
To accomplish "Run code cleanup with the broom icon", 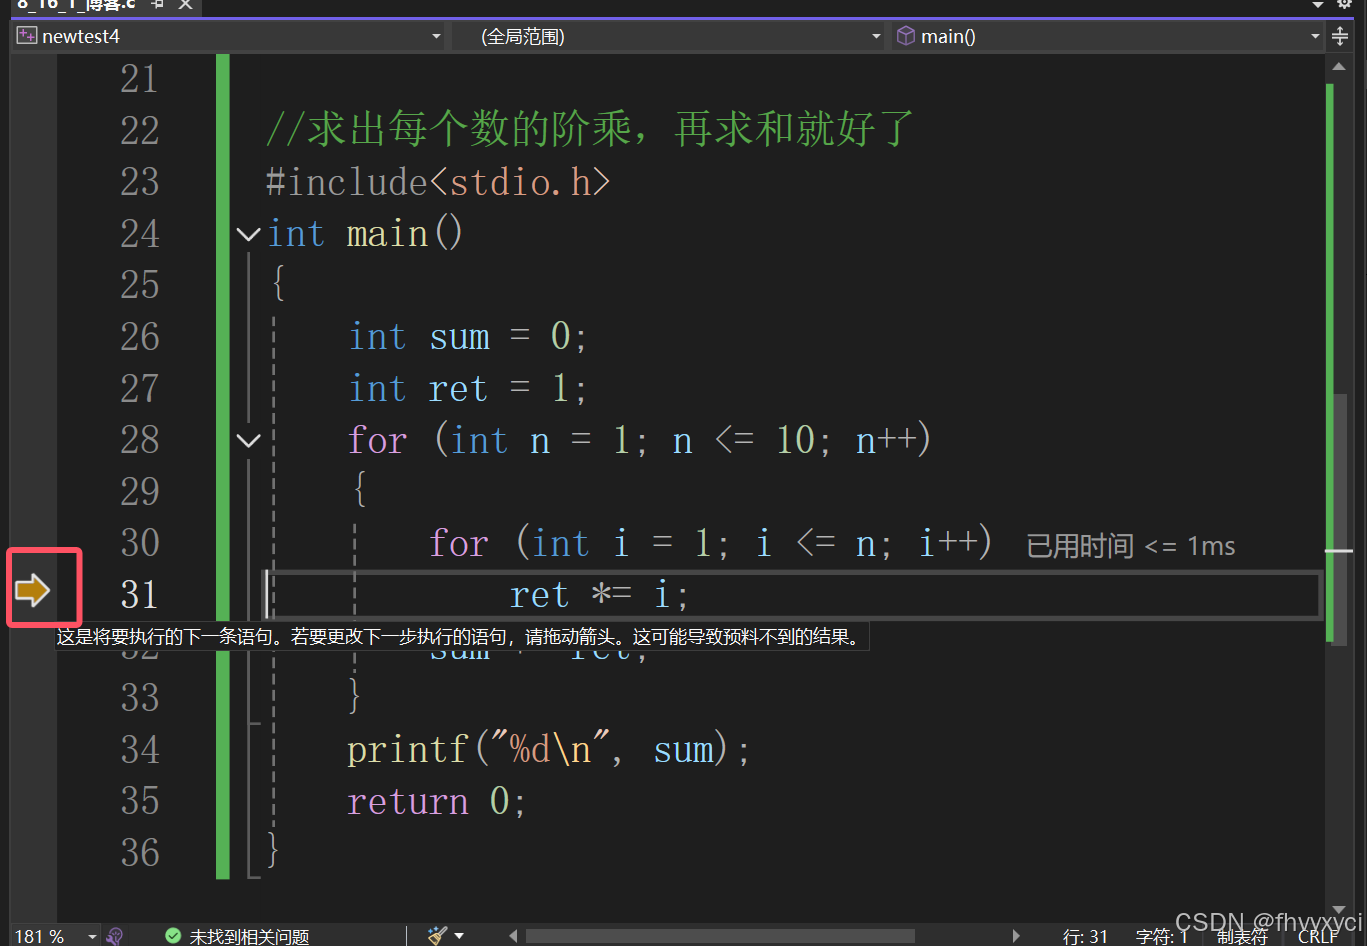I will point(437,936).
